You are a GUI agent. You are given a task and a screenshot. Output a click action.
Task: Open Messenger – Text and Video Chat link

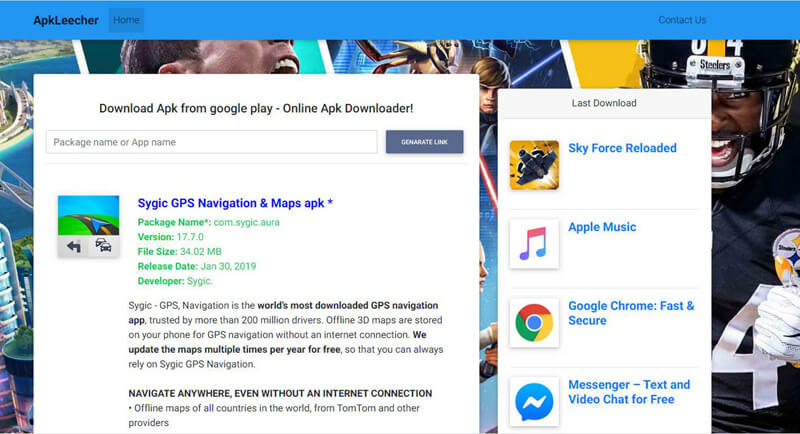pyautogui.click(x=629, y=392)
